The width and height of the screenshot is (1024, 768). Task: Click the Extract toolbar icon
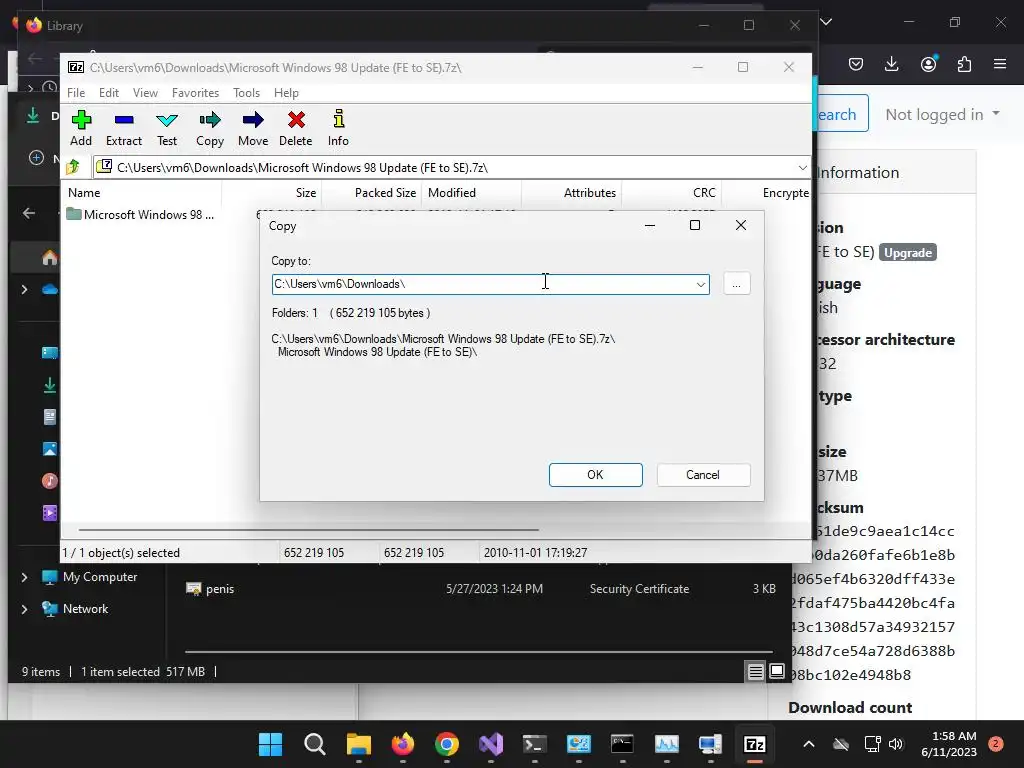click(123, 128)
